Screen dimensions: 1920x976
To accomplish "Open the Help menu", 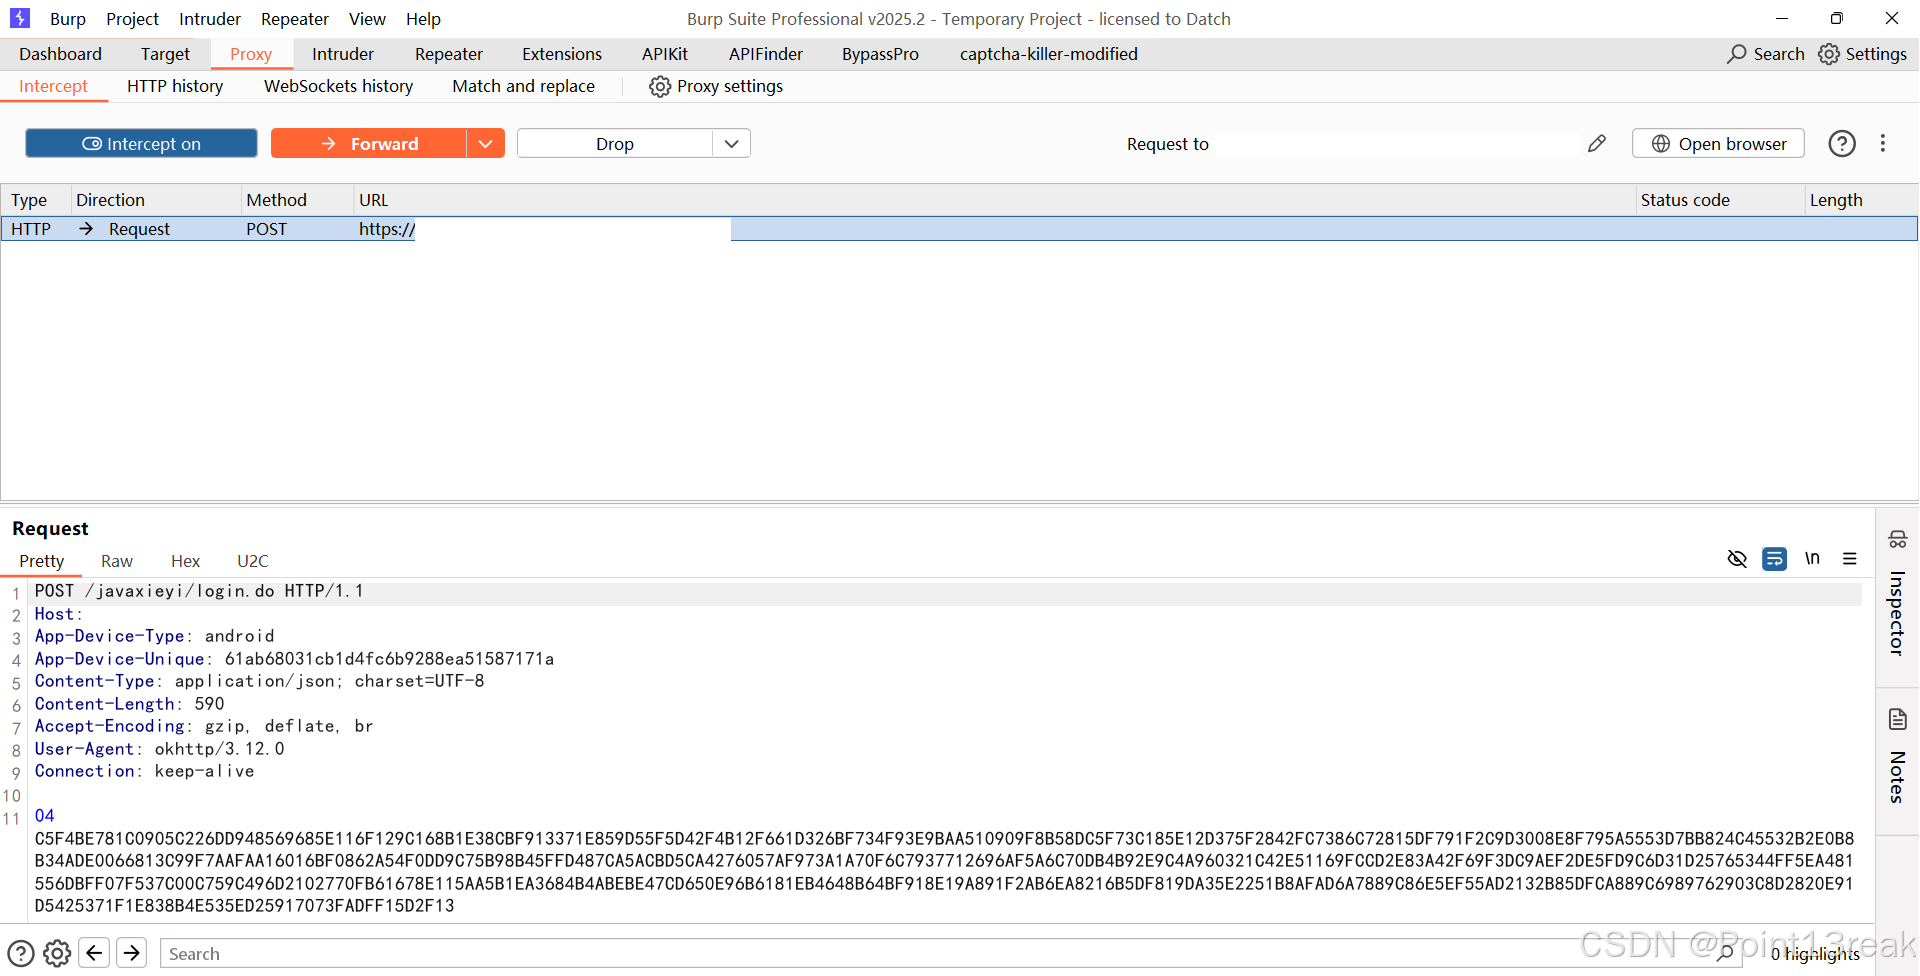I will coord(423,19).
